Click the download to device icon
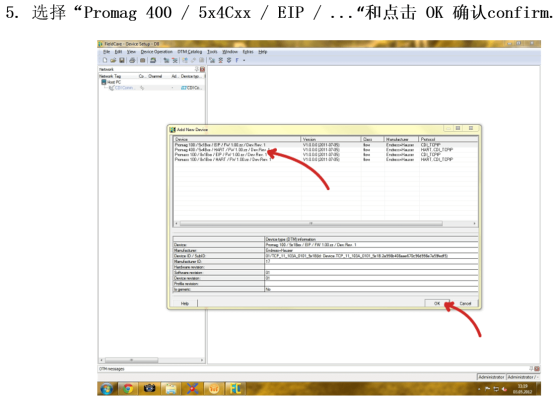 [x=229, y=60]
